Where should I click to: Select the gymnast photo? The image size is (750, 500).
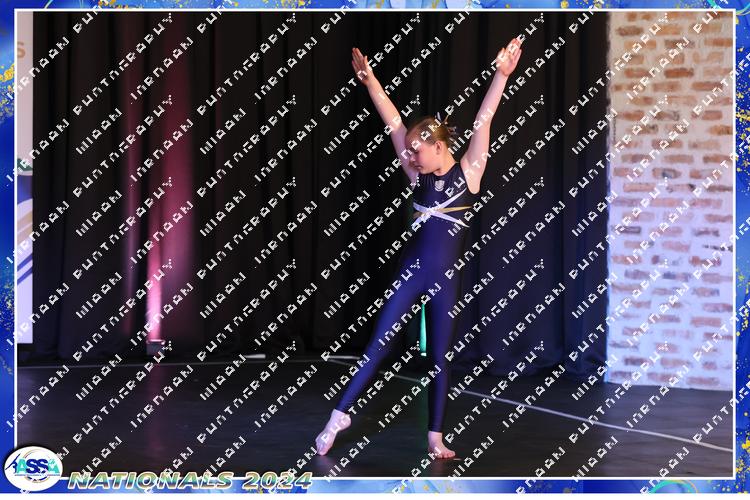coord(375,244)
